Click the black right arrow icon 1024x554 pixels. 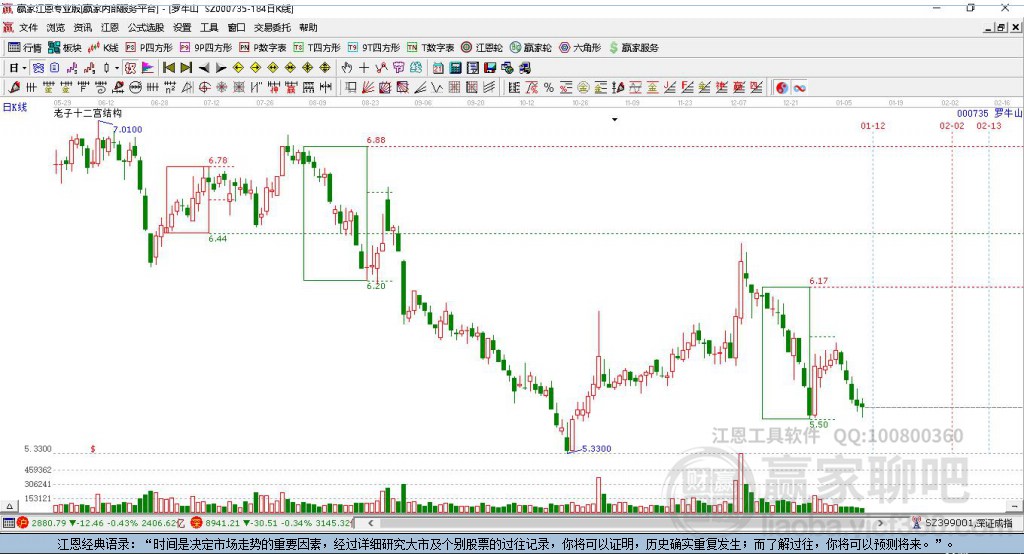[221, 68]
